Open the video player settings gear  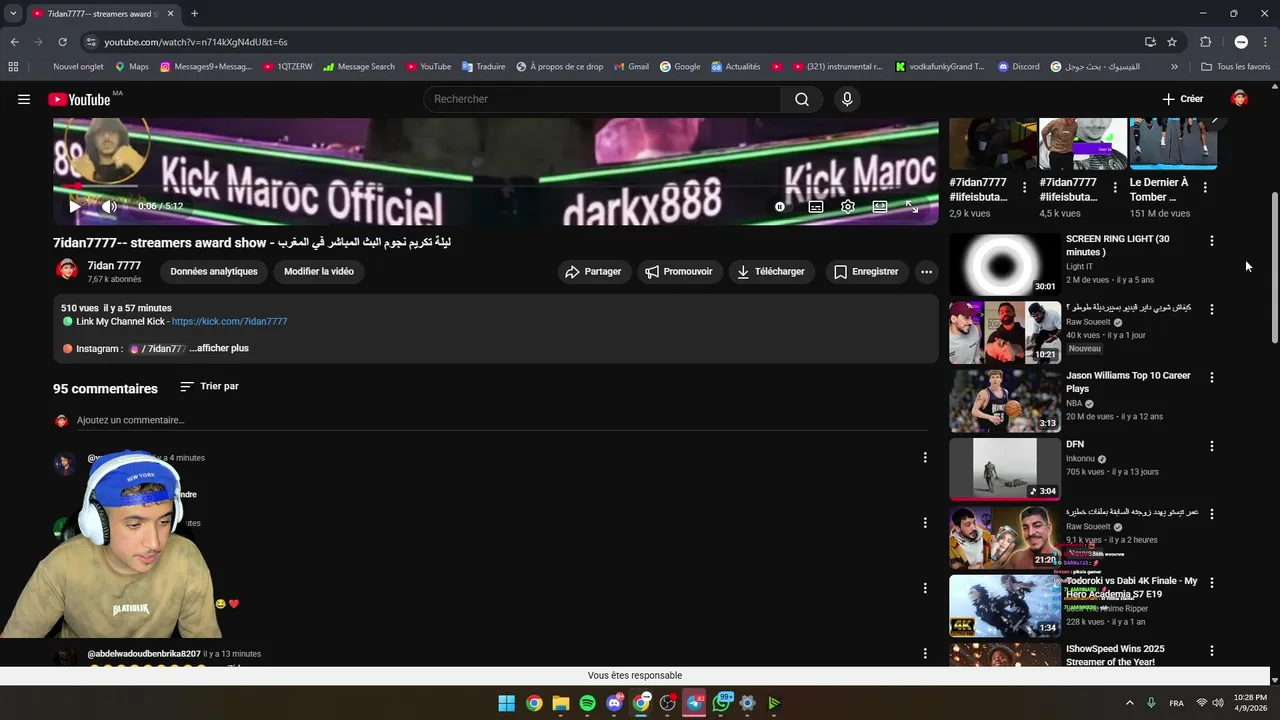tap(848, 206)
